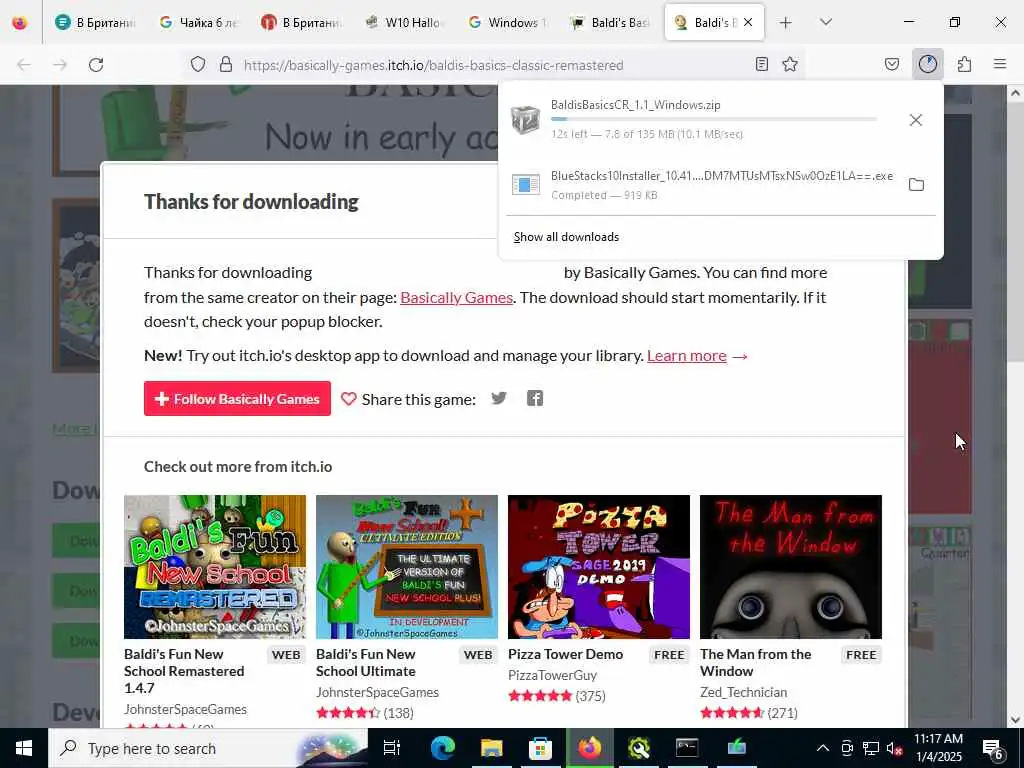The height and width of the screenshot is (768, 1024).
Task: Share the game on Twitter
Action: click(499, 398)
